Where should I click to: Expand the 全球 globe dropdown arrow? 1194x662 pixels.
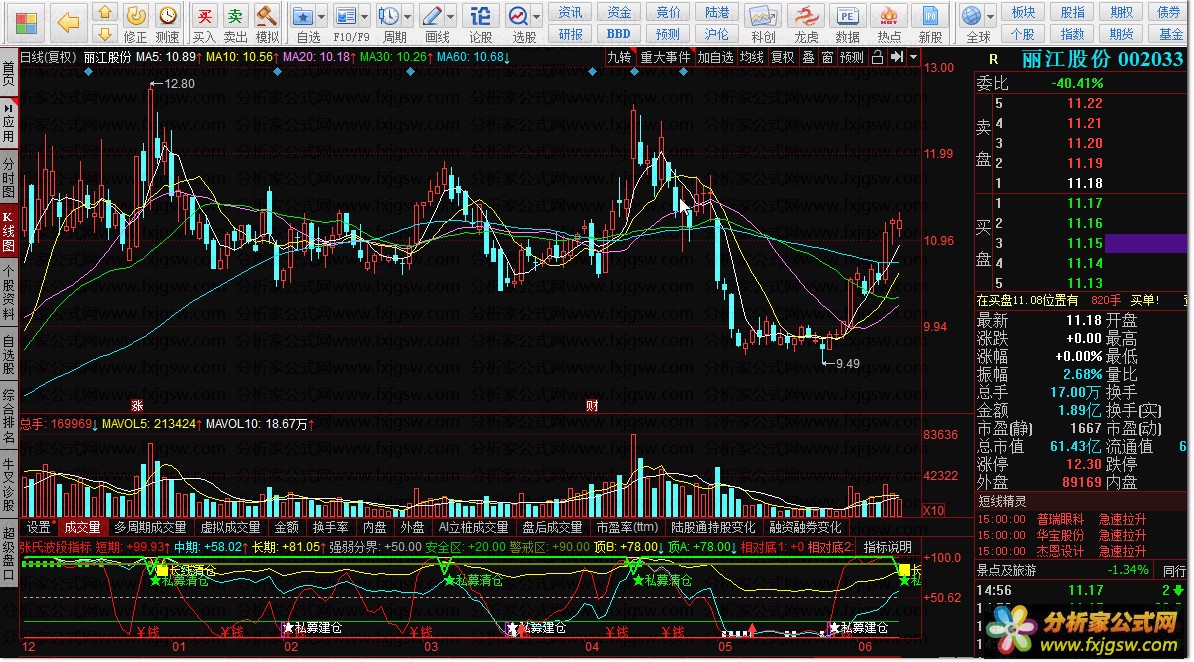pyautogui.click(x=991, y=16)
